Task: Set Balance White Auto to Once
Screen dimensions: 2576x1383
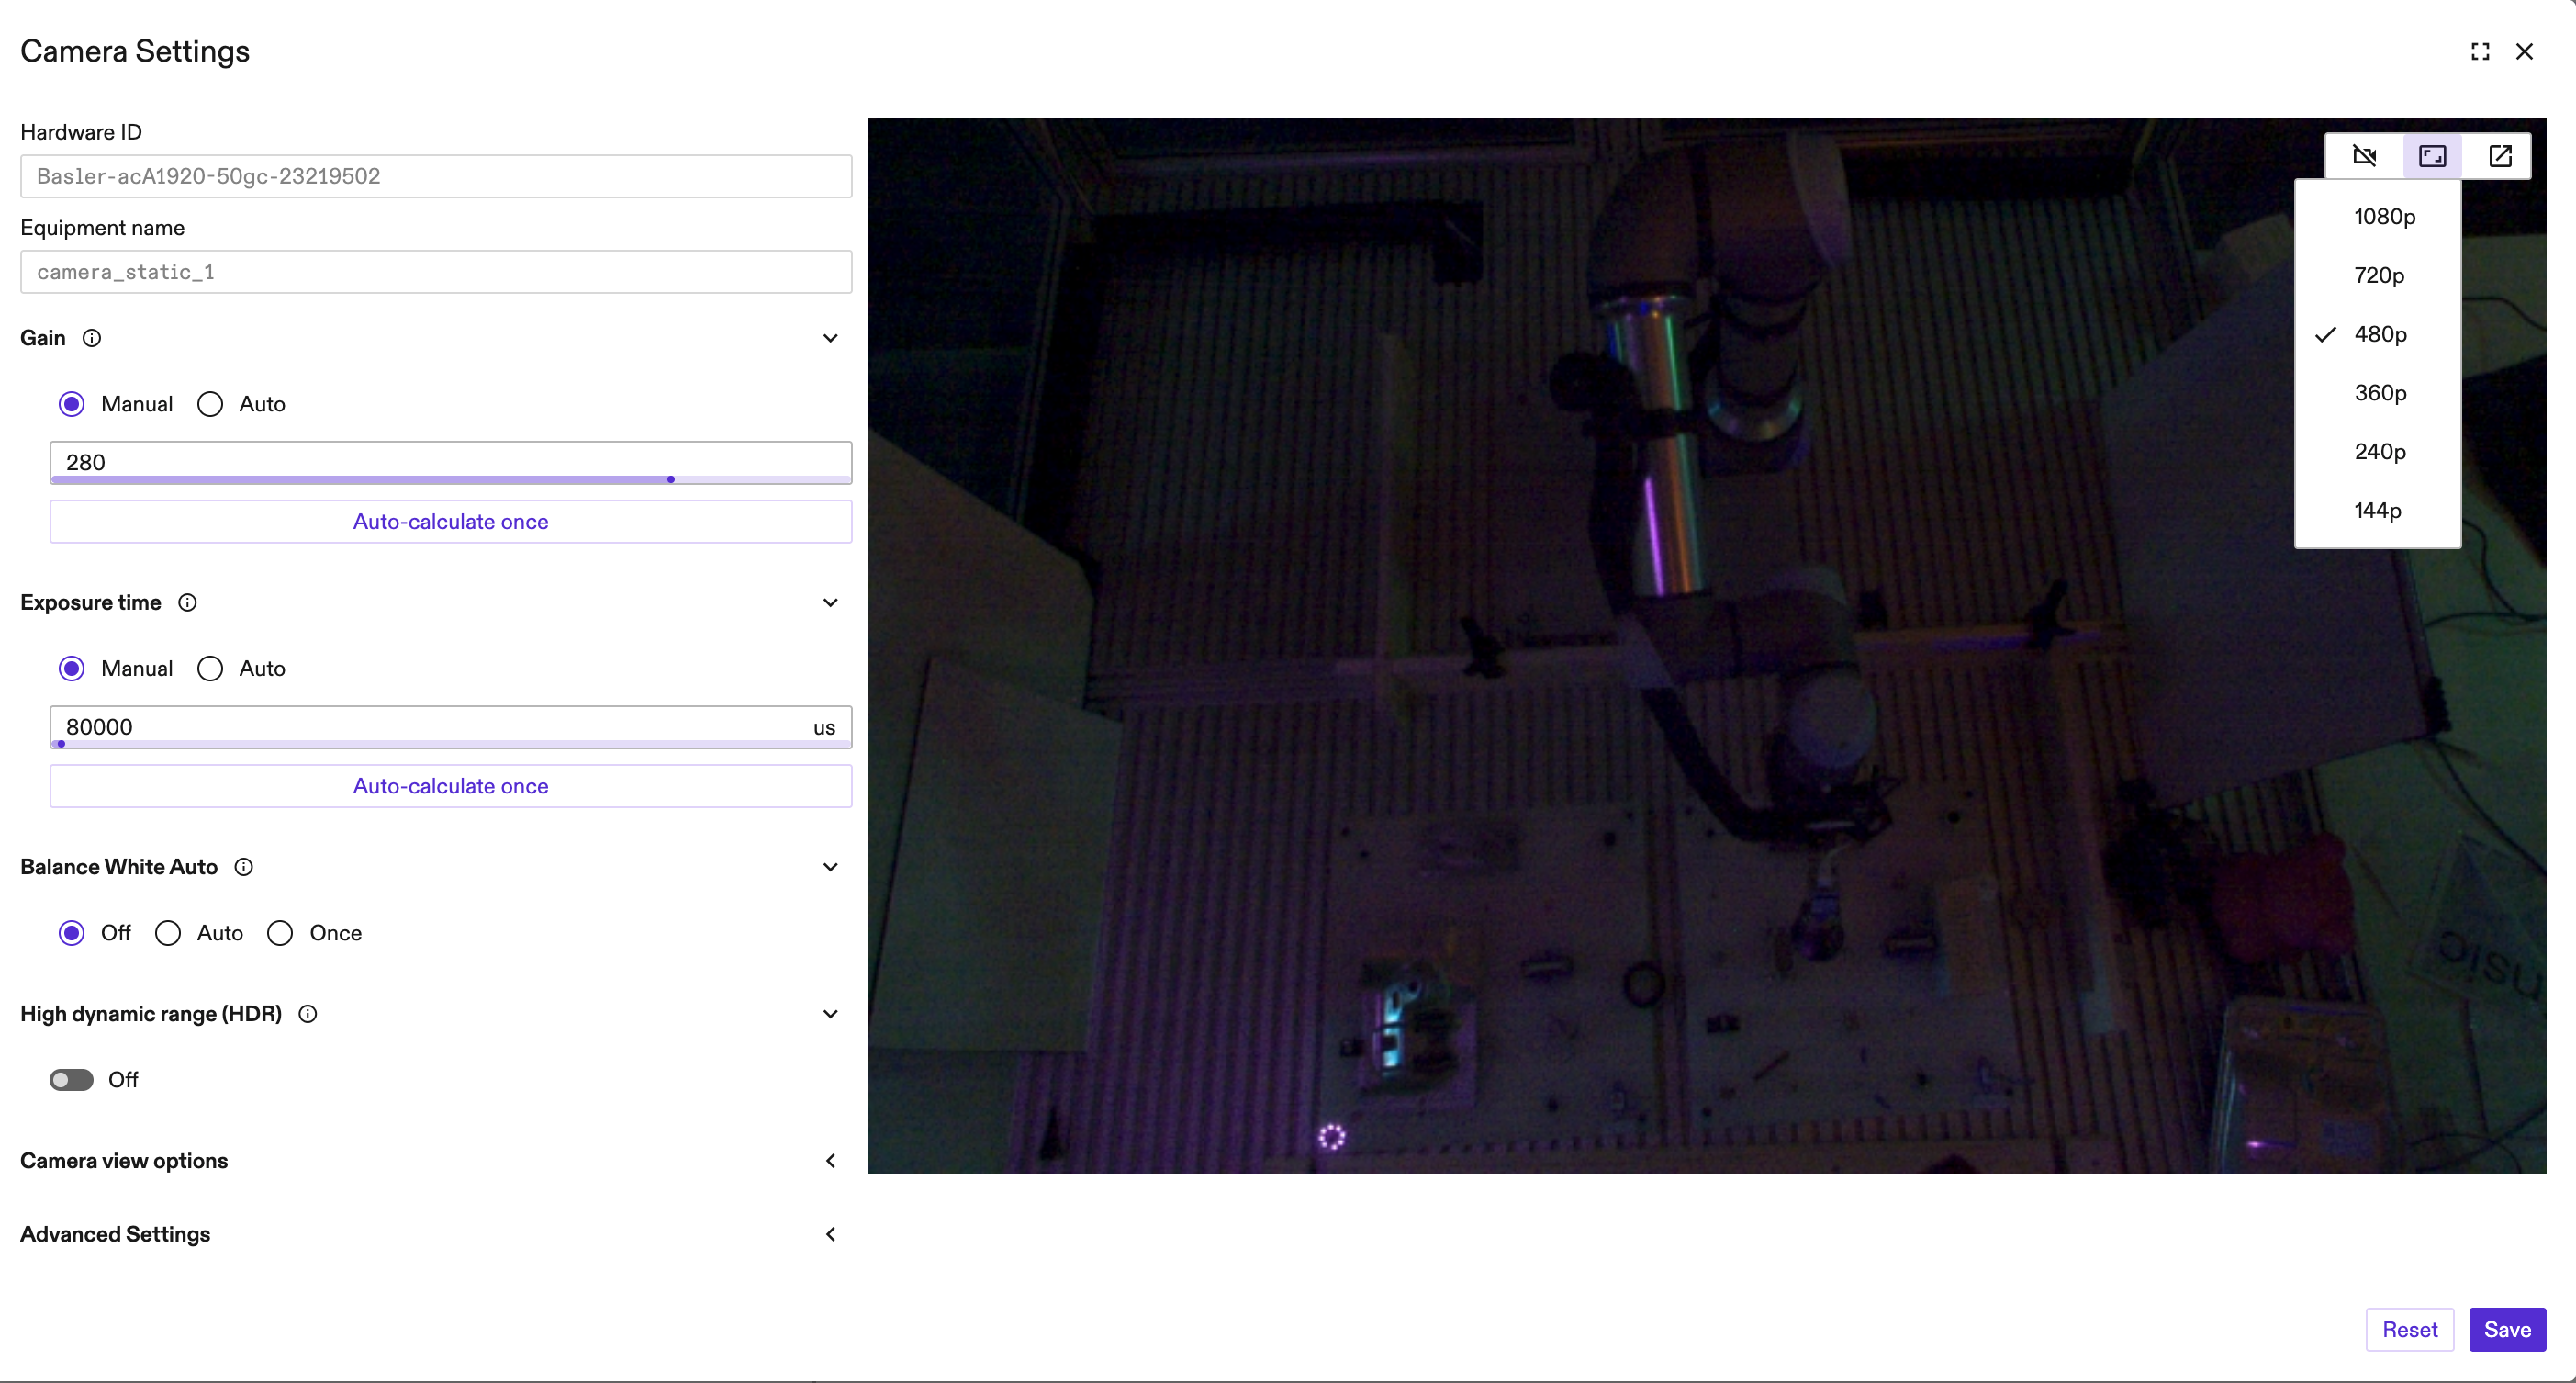Action: [280, 932]
